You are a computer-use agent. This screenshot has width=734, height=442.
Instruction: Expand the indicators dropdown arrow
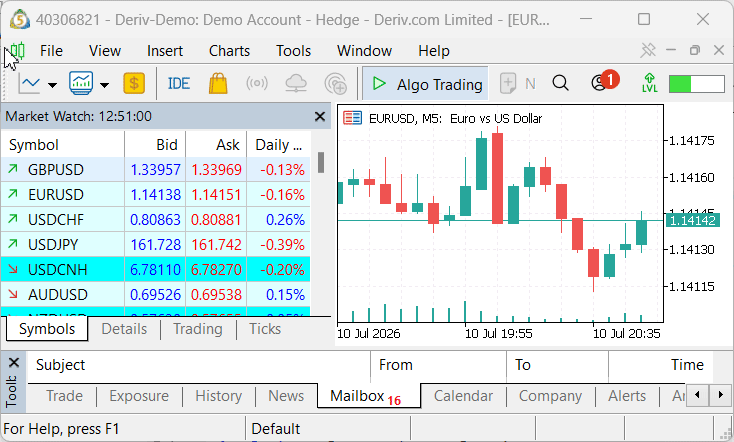(x=104, y=85)
